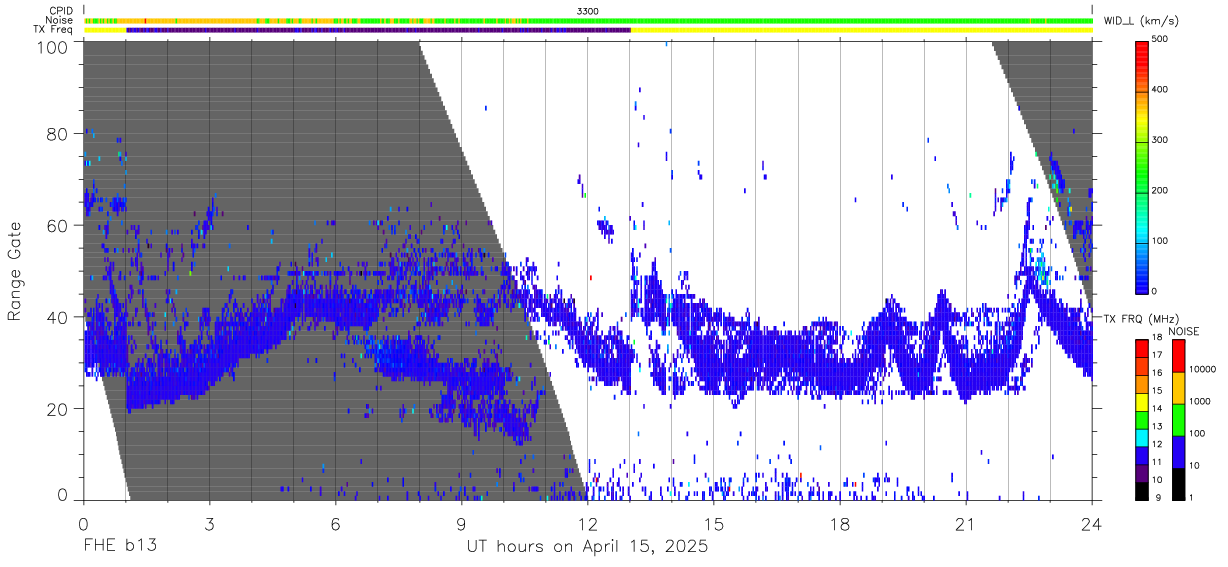Click the TX Freq row label above the plot

54,30
